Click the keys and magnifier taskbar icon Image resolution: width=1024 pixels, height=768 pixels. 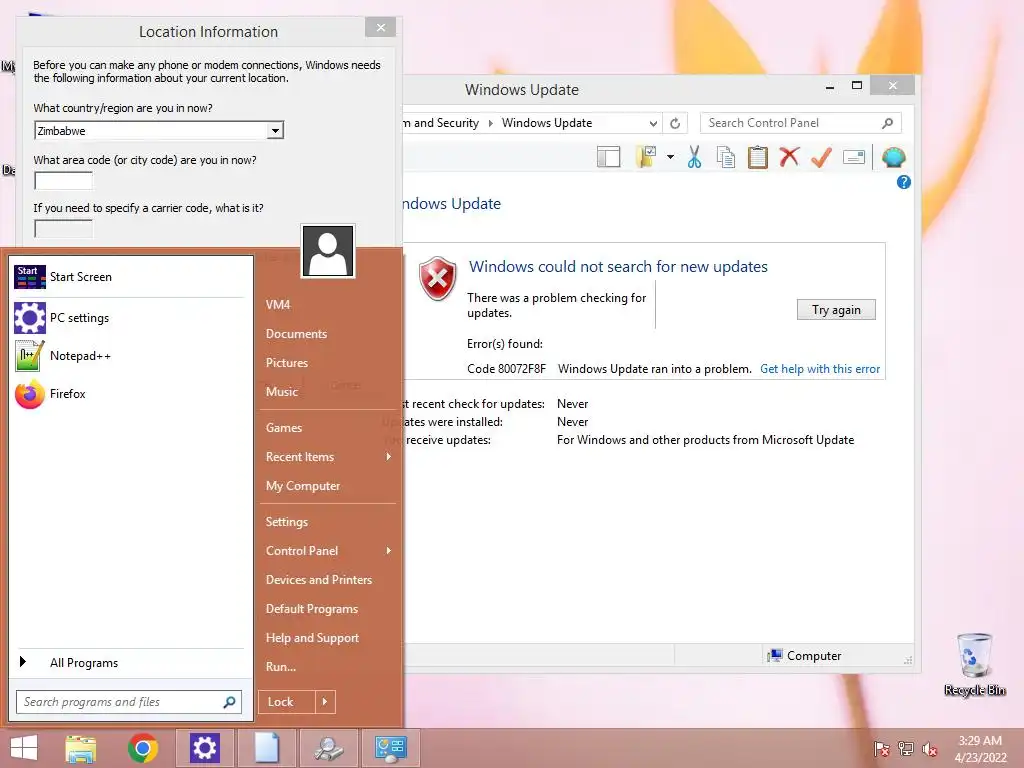[328, 748]
